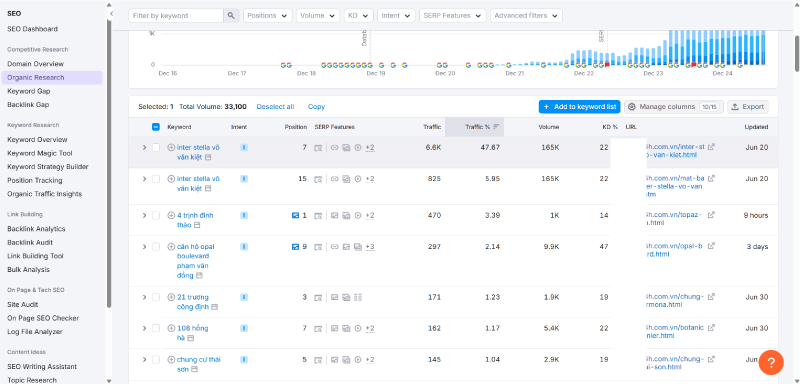Open the SERP Features filter dropdown
Screen dimensions: 800x384
tap(453, 16)
